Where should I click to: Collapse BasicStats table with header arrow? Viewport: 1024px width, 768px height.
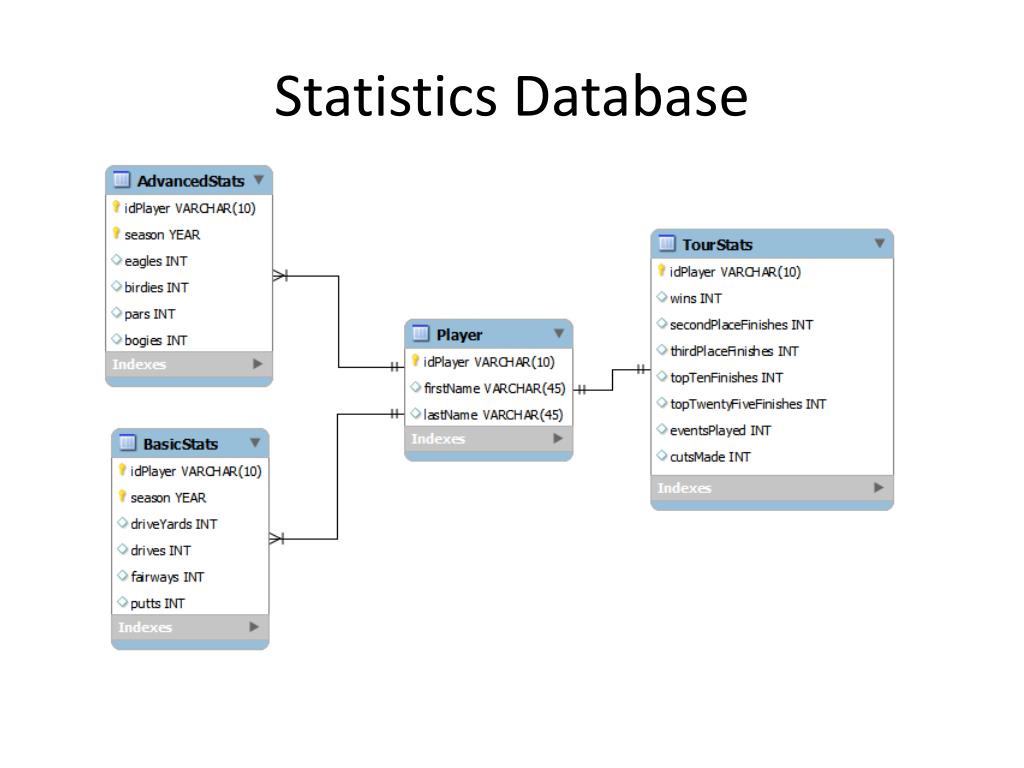[x=255, y=442]
